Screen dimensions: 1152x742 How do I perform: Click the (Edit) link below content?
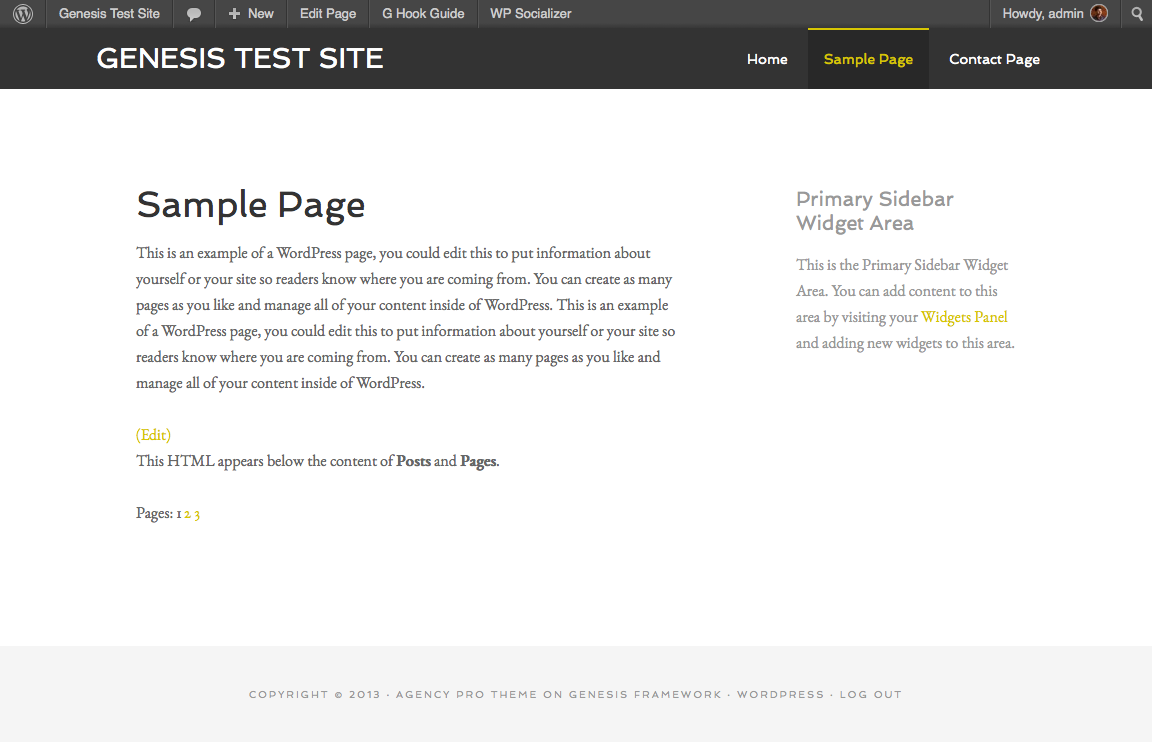(153, 435)
